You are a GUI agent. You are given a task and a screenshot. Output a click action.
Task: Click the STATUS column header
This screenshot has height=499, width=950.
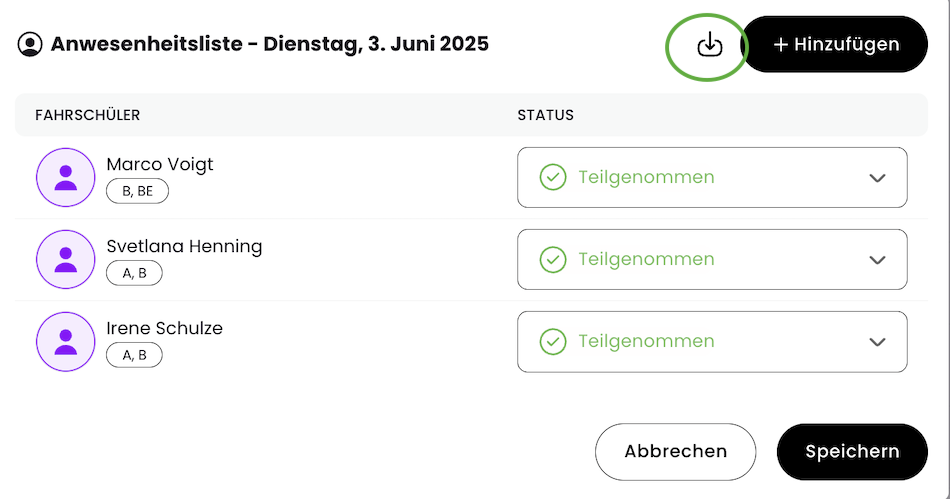pyautogui.click(x=545, y=115)
